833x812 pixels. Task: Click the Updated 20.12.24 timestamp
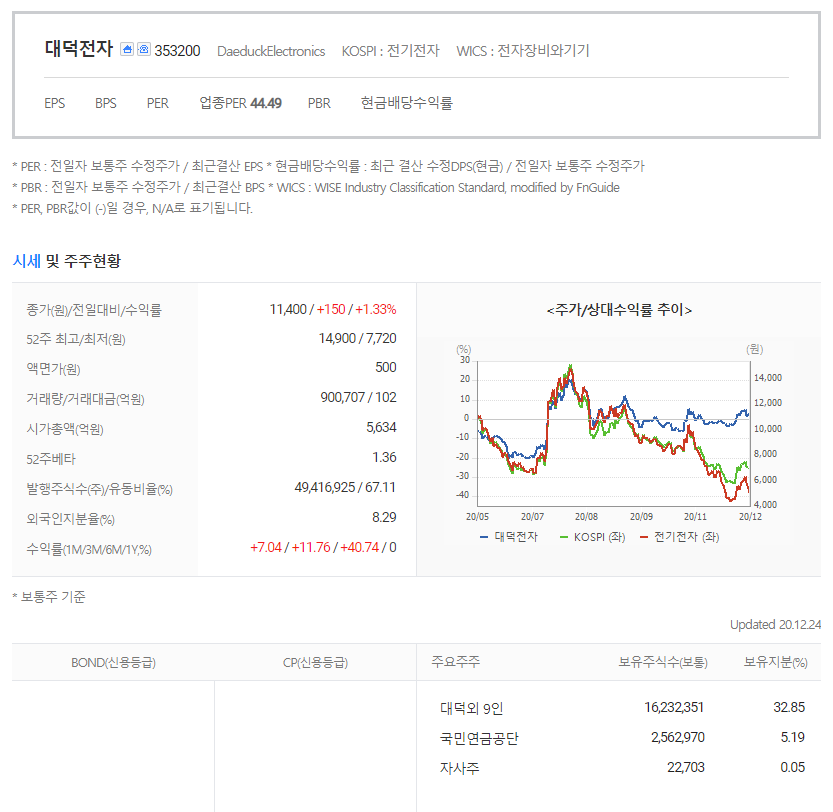click(x=775, y=625)
